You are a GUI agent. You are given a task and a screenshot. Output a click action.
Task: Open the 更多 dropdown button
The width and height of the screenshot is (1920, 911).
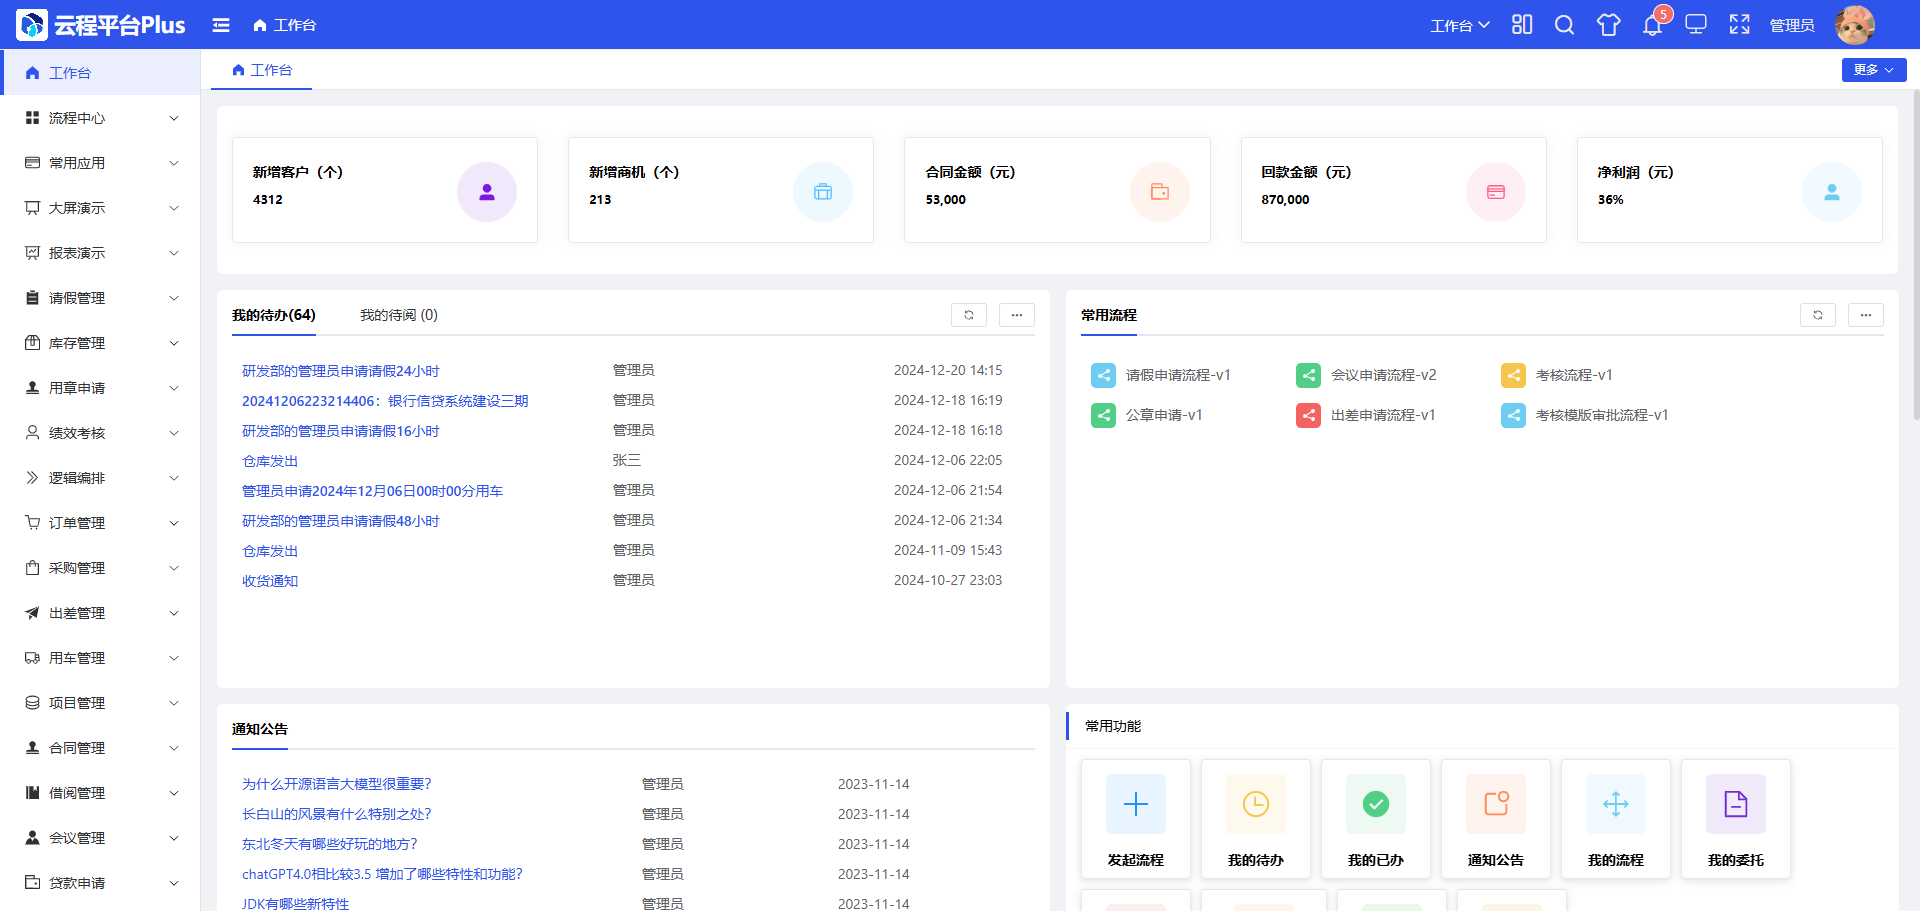1874,70
